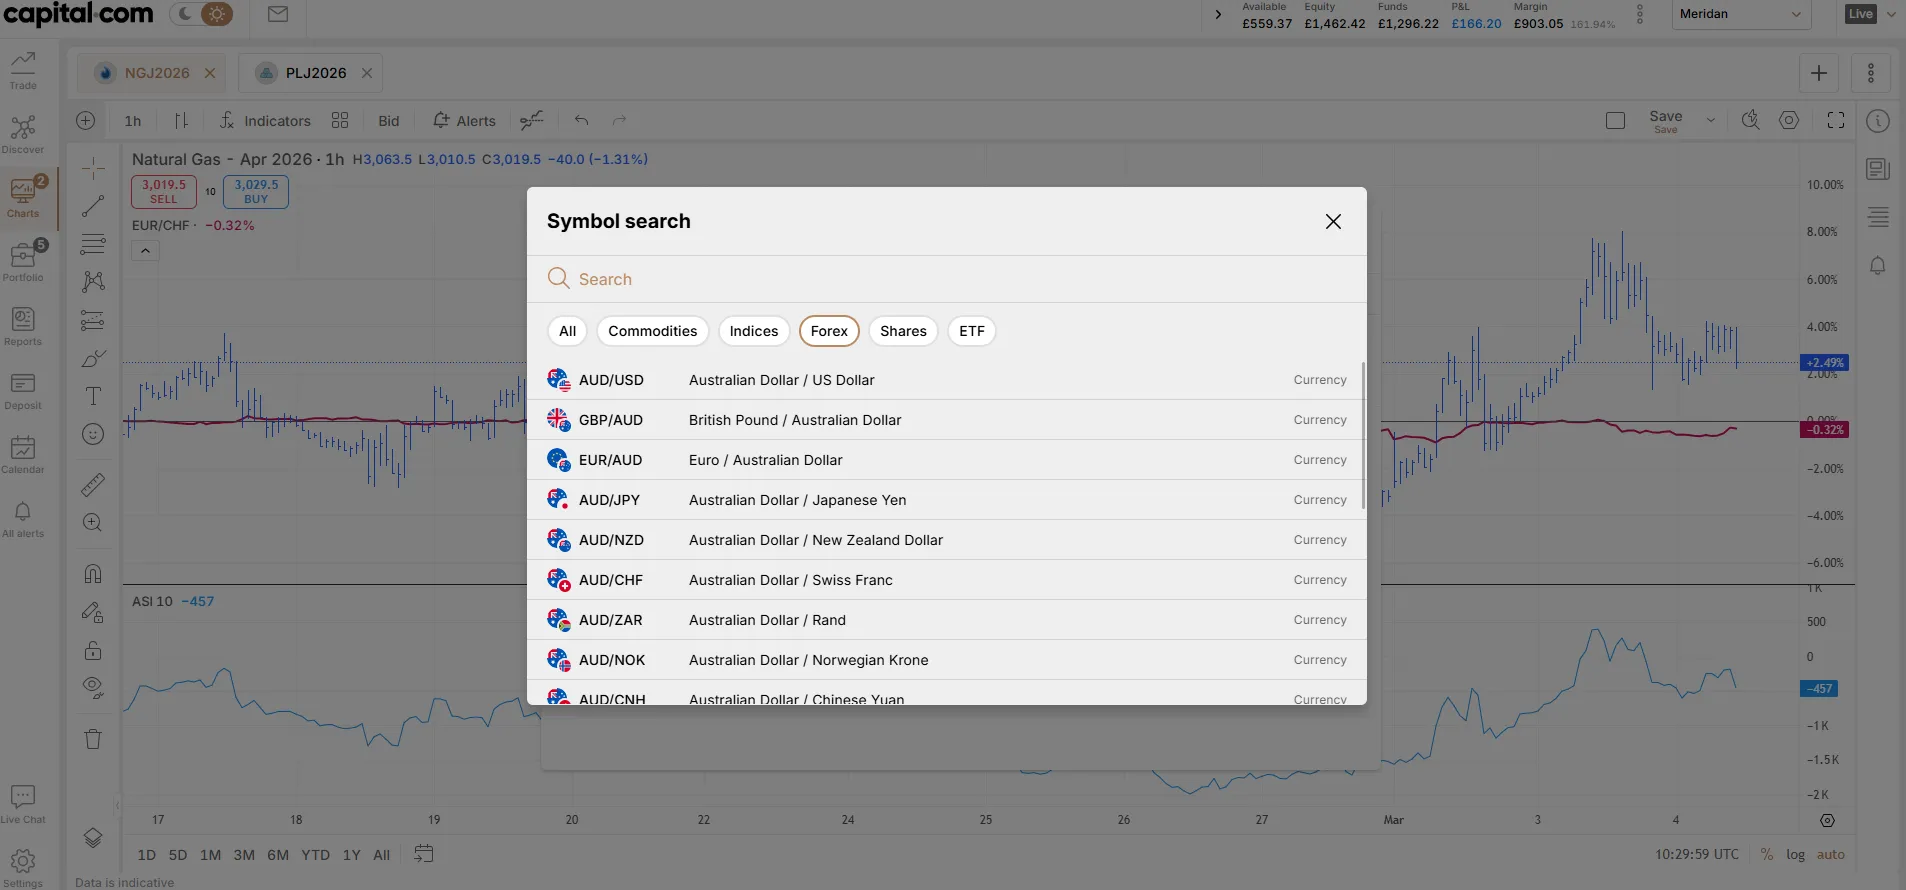
Task: Open the Discover sidebar section
Action: tap(23, 134)
